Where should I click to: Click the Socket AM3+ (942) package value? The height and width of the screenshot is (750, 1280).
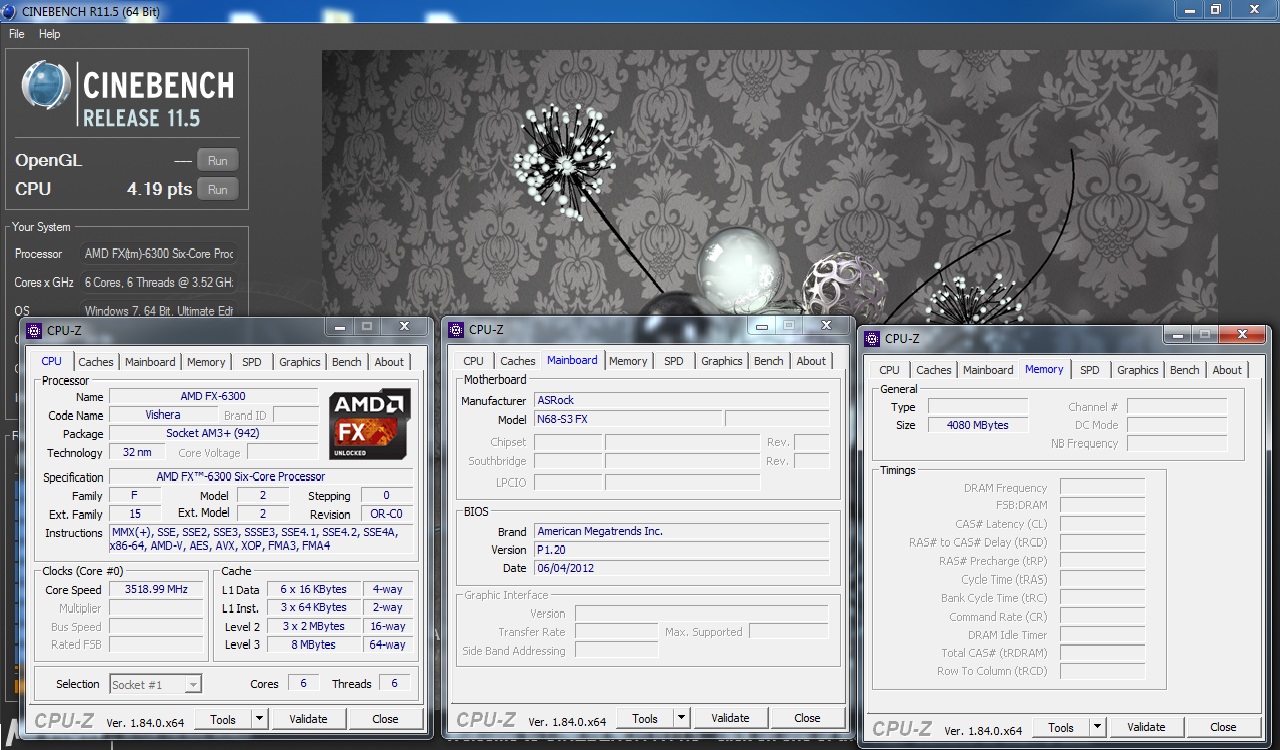point(213,434)
